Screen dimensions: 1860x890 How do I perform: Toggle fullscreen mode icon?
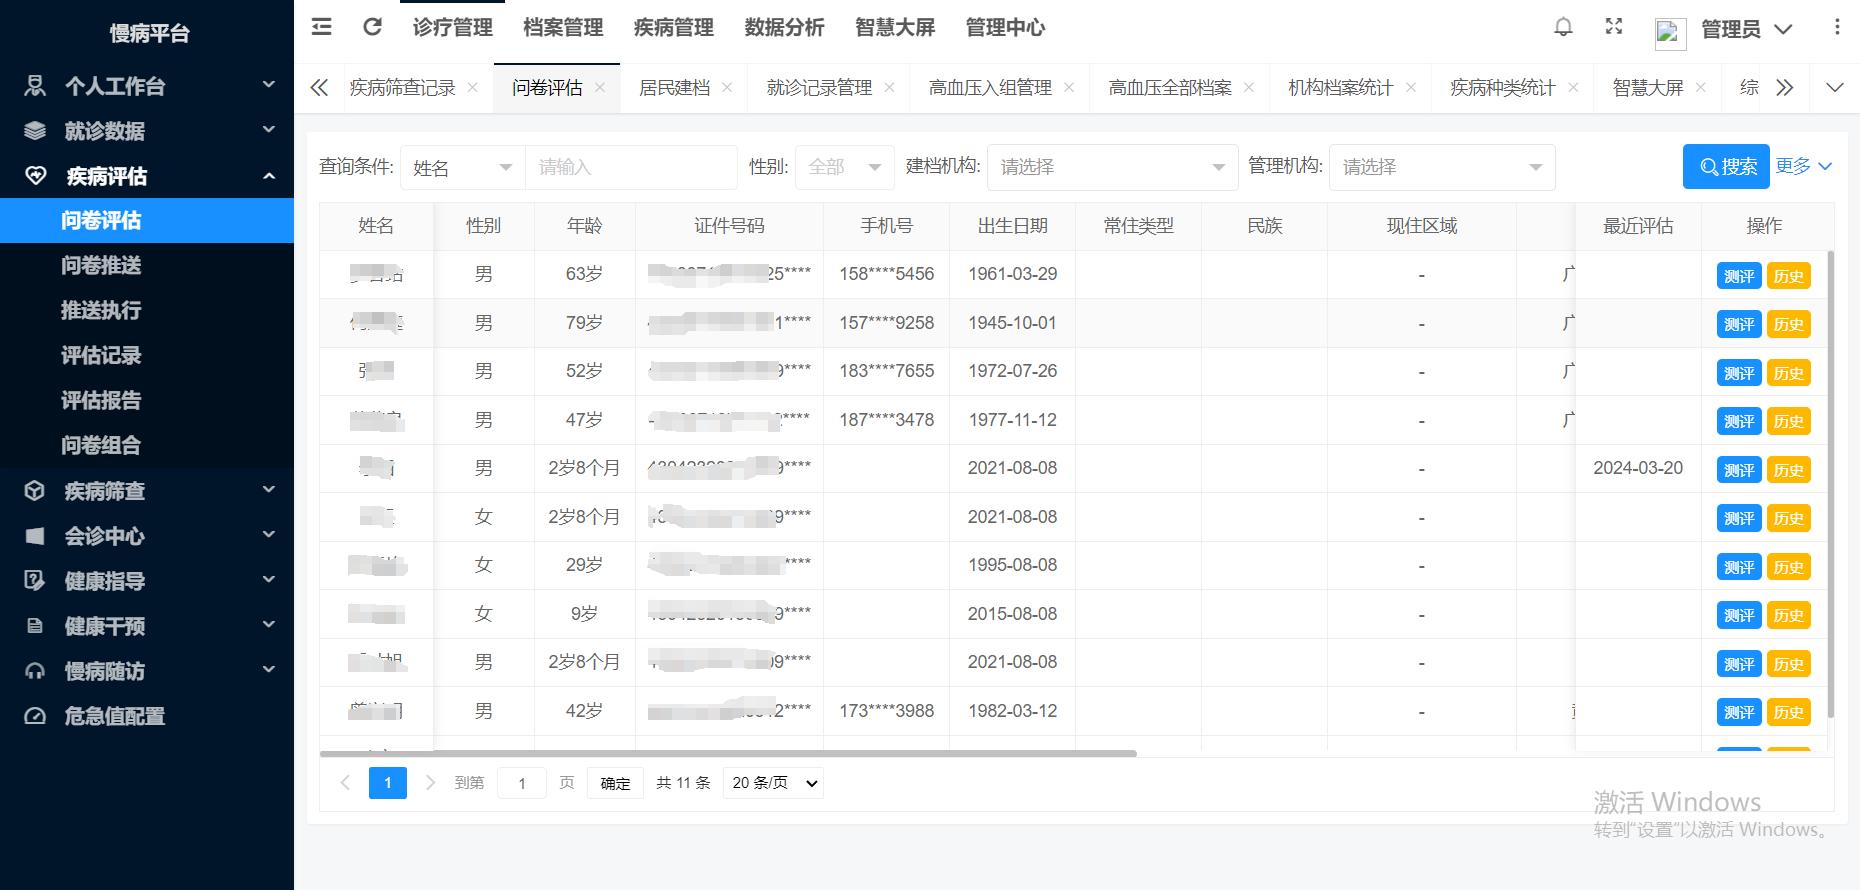tap(1614, 27)
